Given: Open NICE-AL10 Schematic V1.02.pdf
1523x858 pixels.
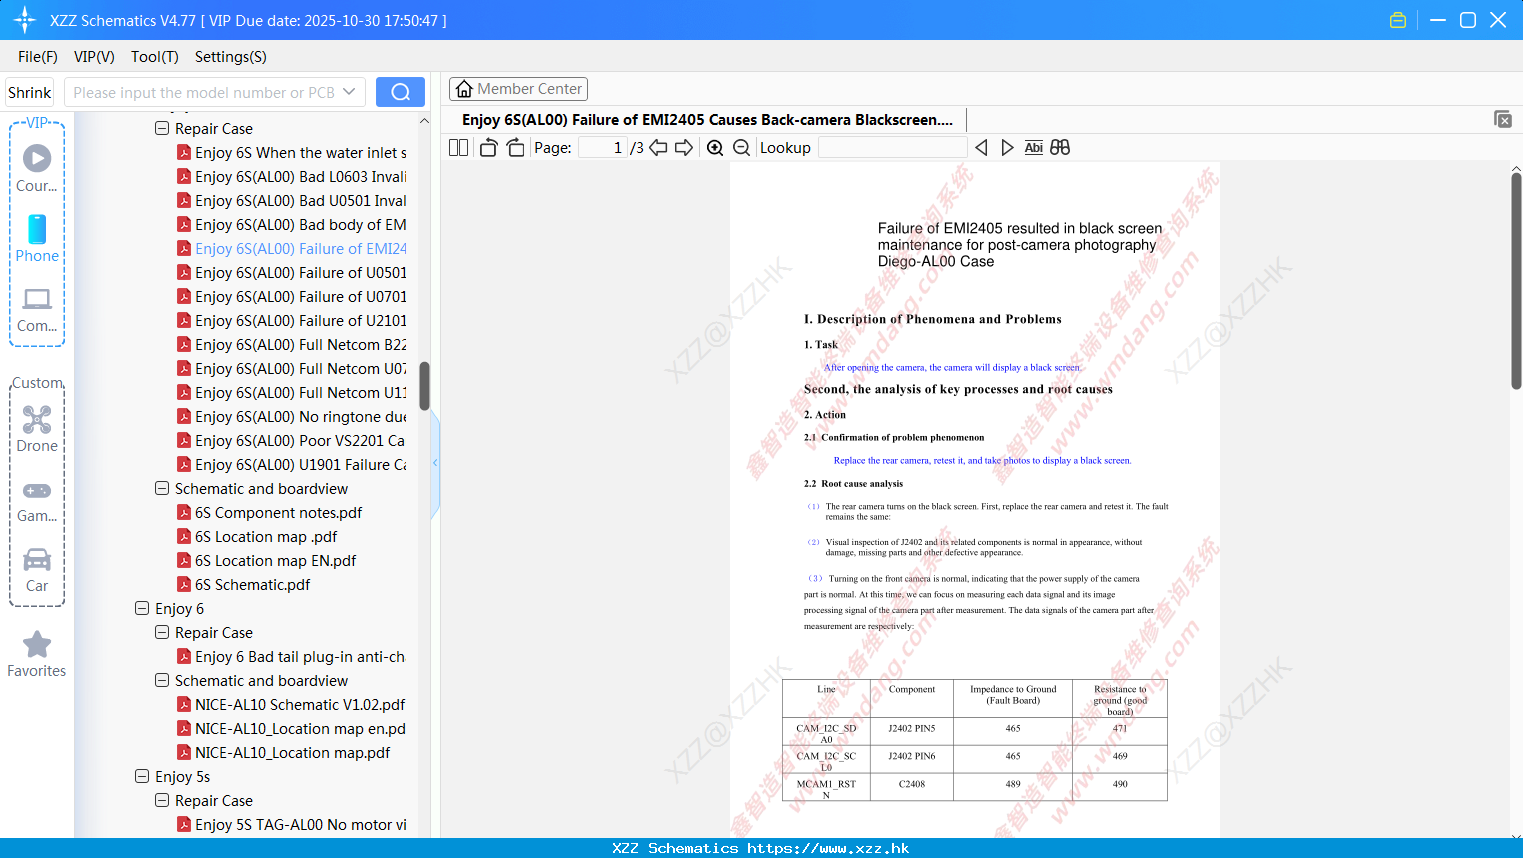Looking at the screenshot, I should point(292,704).
